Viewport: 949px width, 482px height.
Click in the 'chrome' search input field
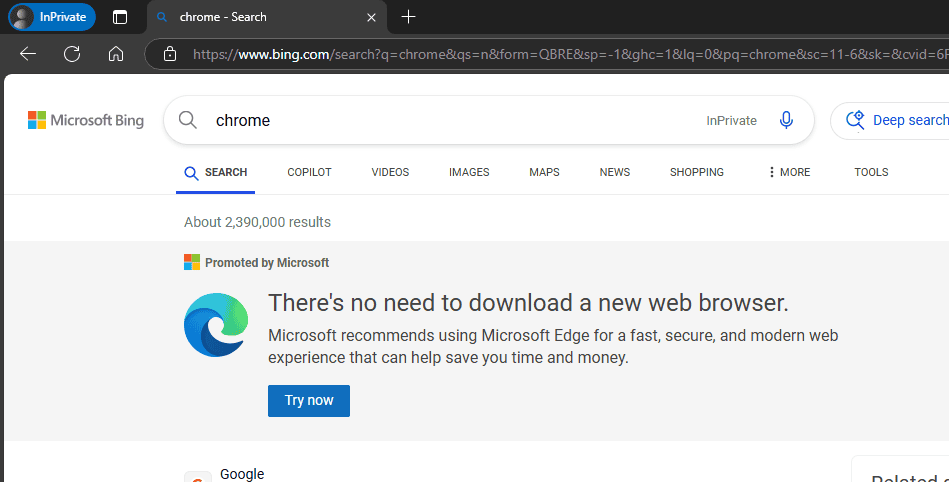coord(454,120)
